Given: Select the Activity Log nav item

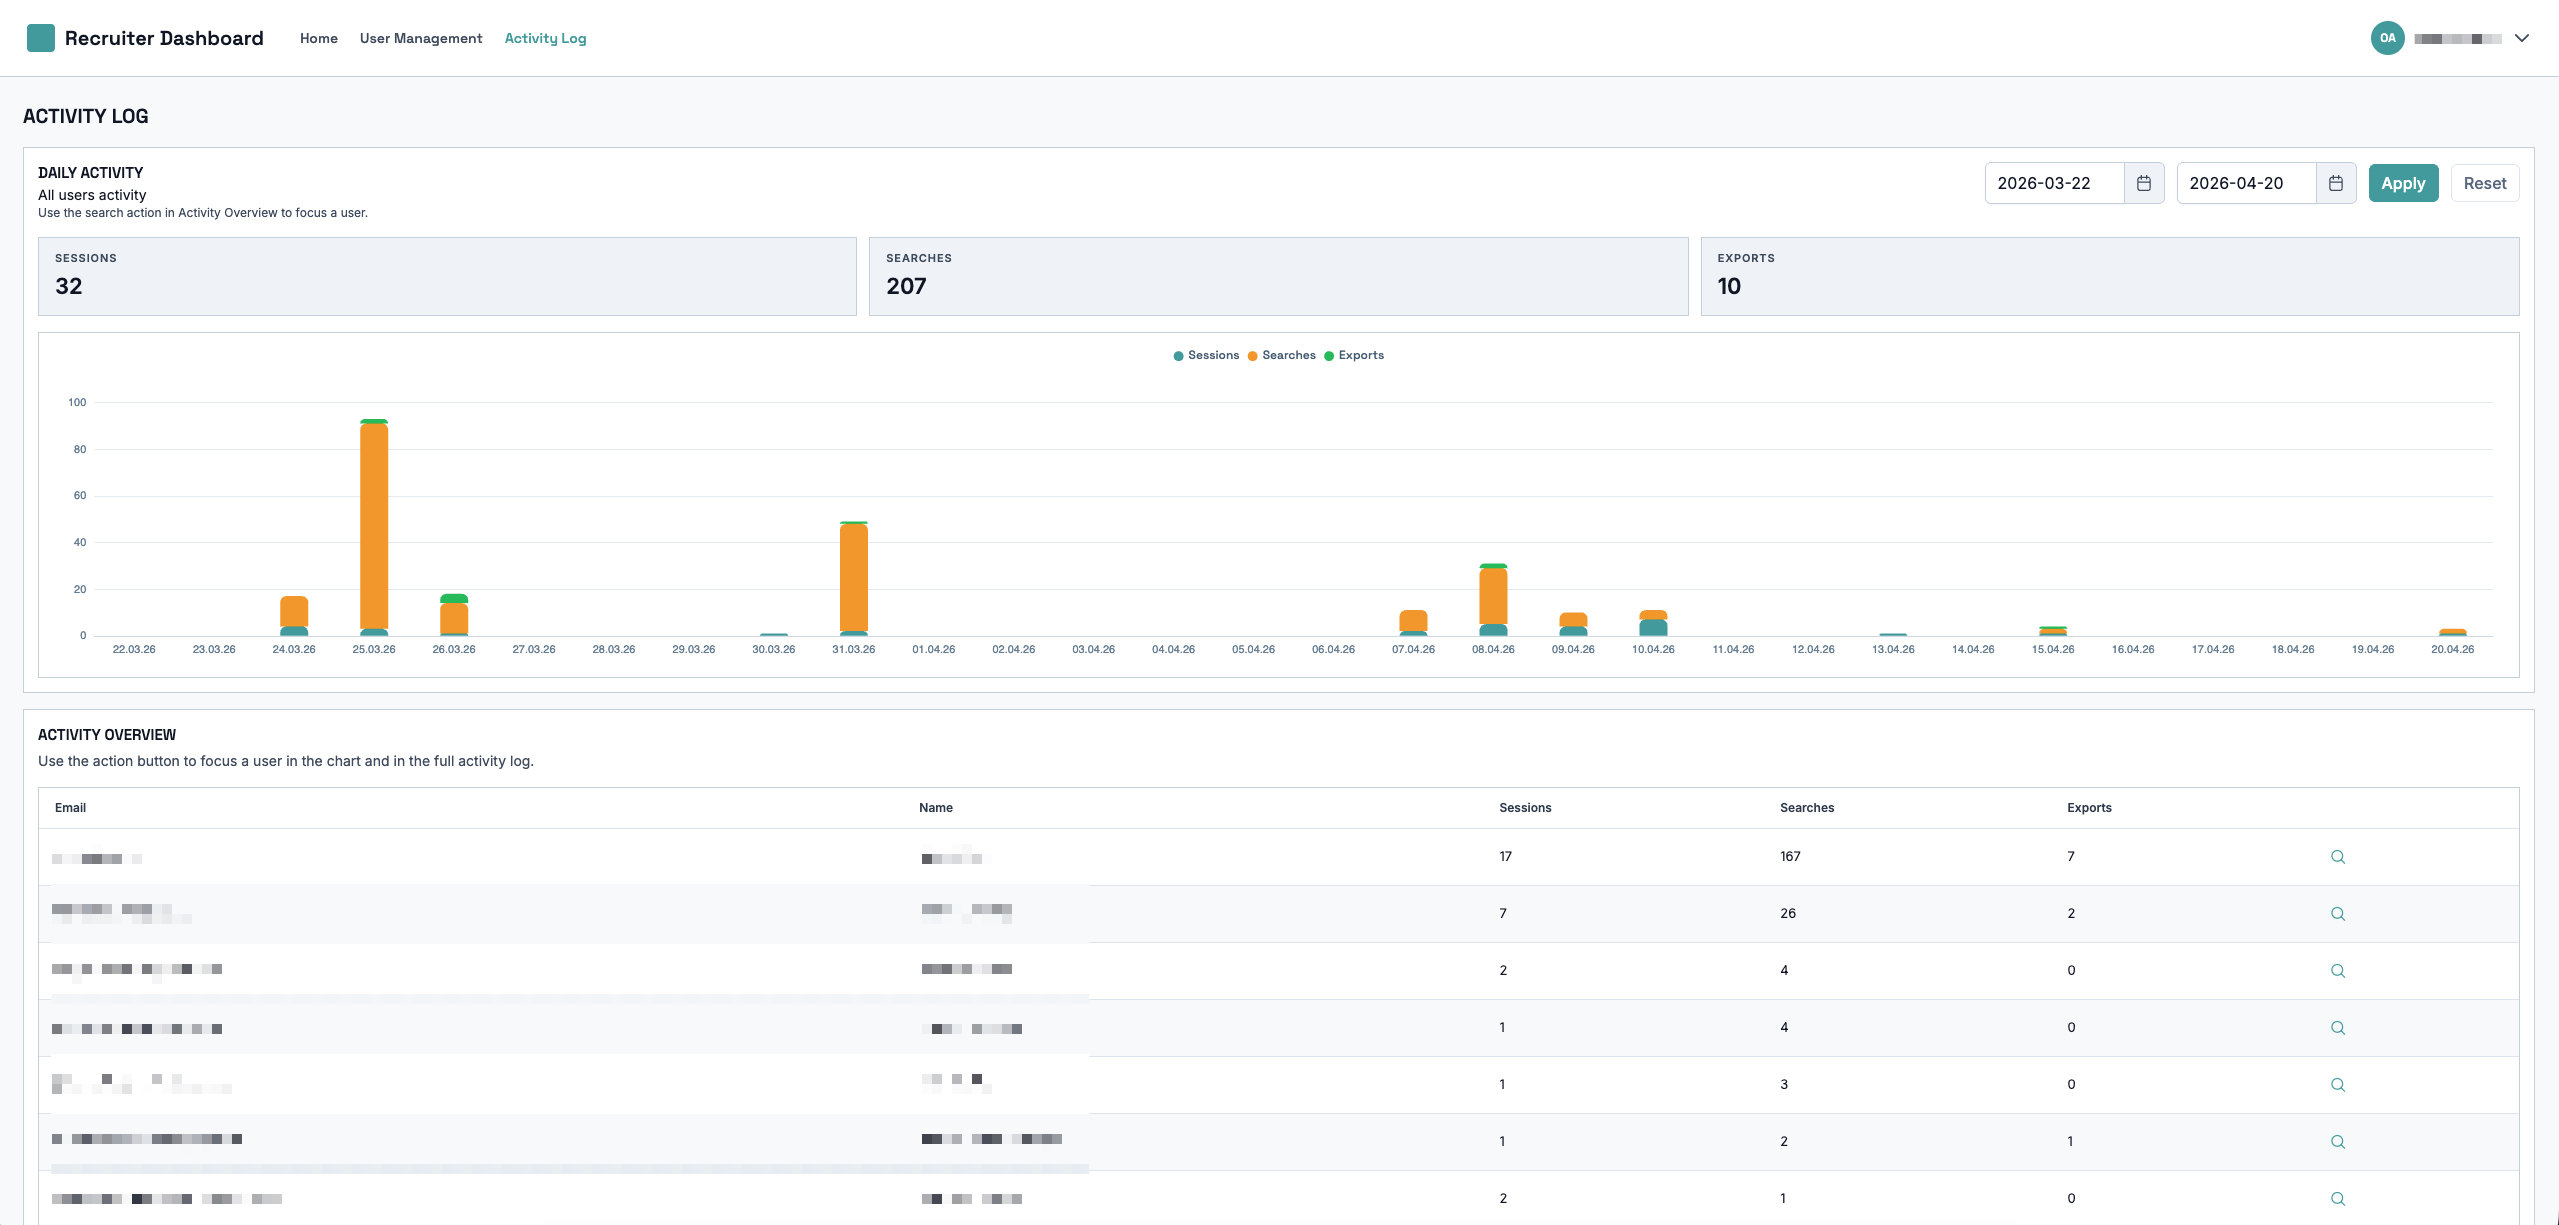Looking at the screenshot, I should click(545, 38).
